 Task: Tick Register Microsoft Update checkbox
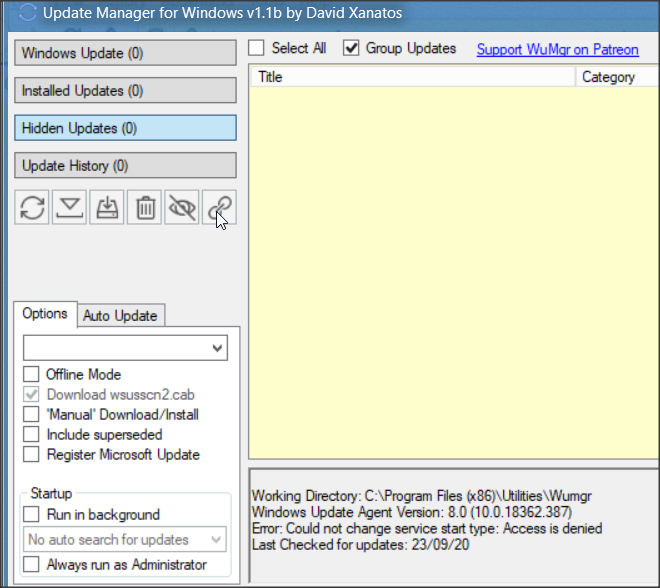point(31,455)
